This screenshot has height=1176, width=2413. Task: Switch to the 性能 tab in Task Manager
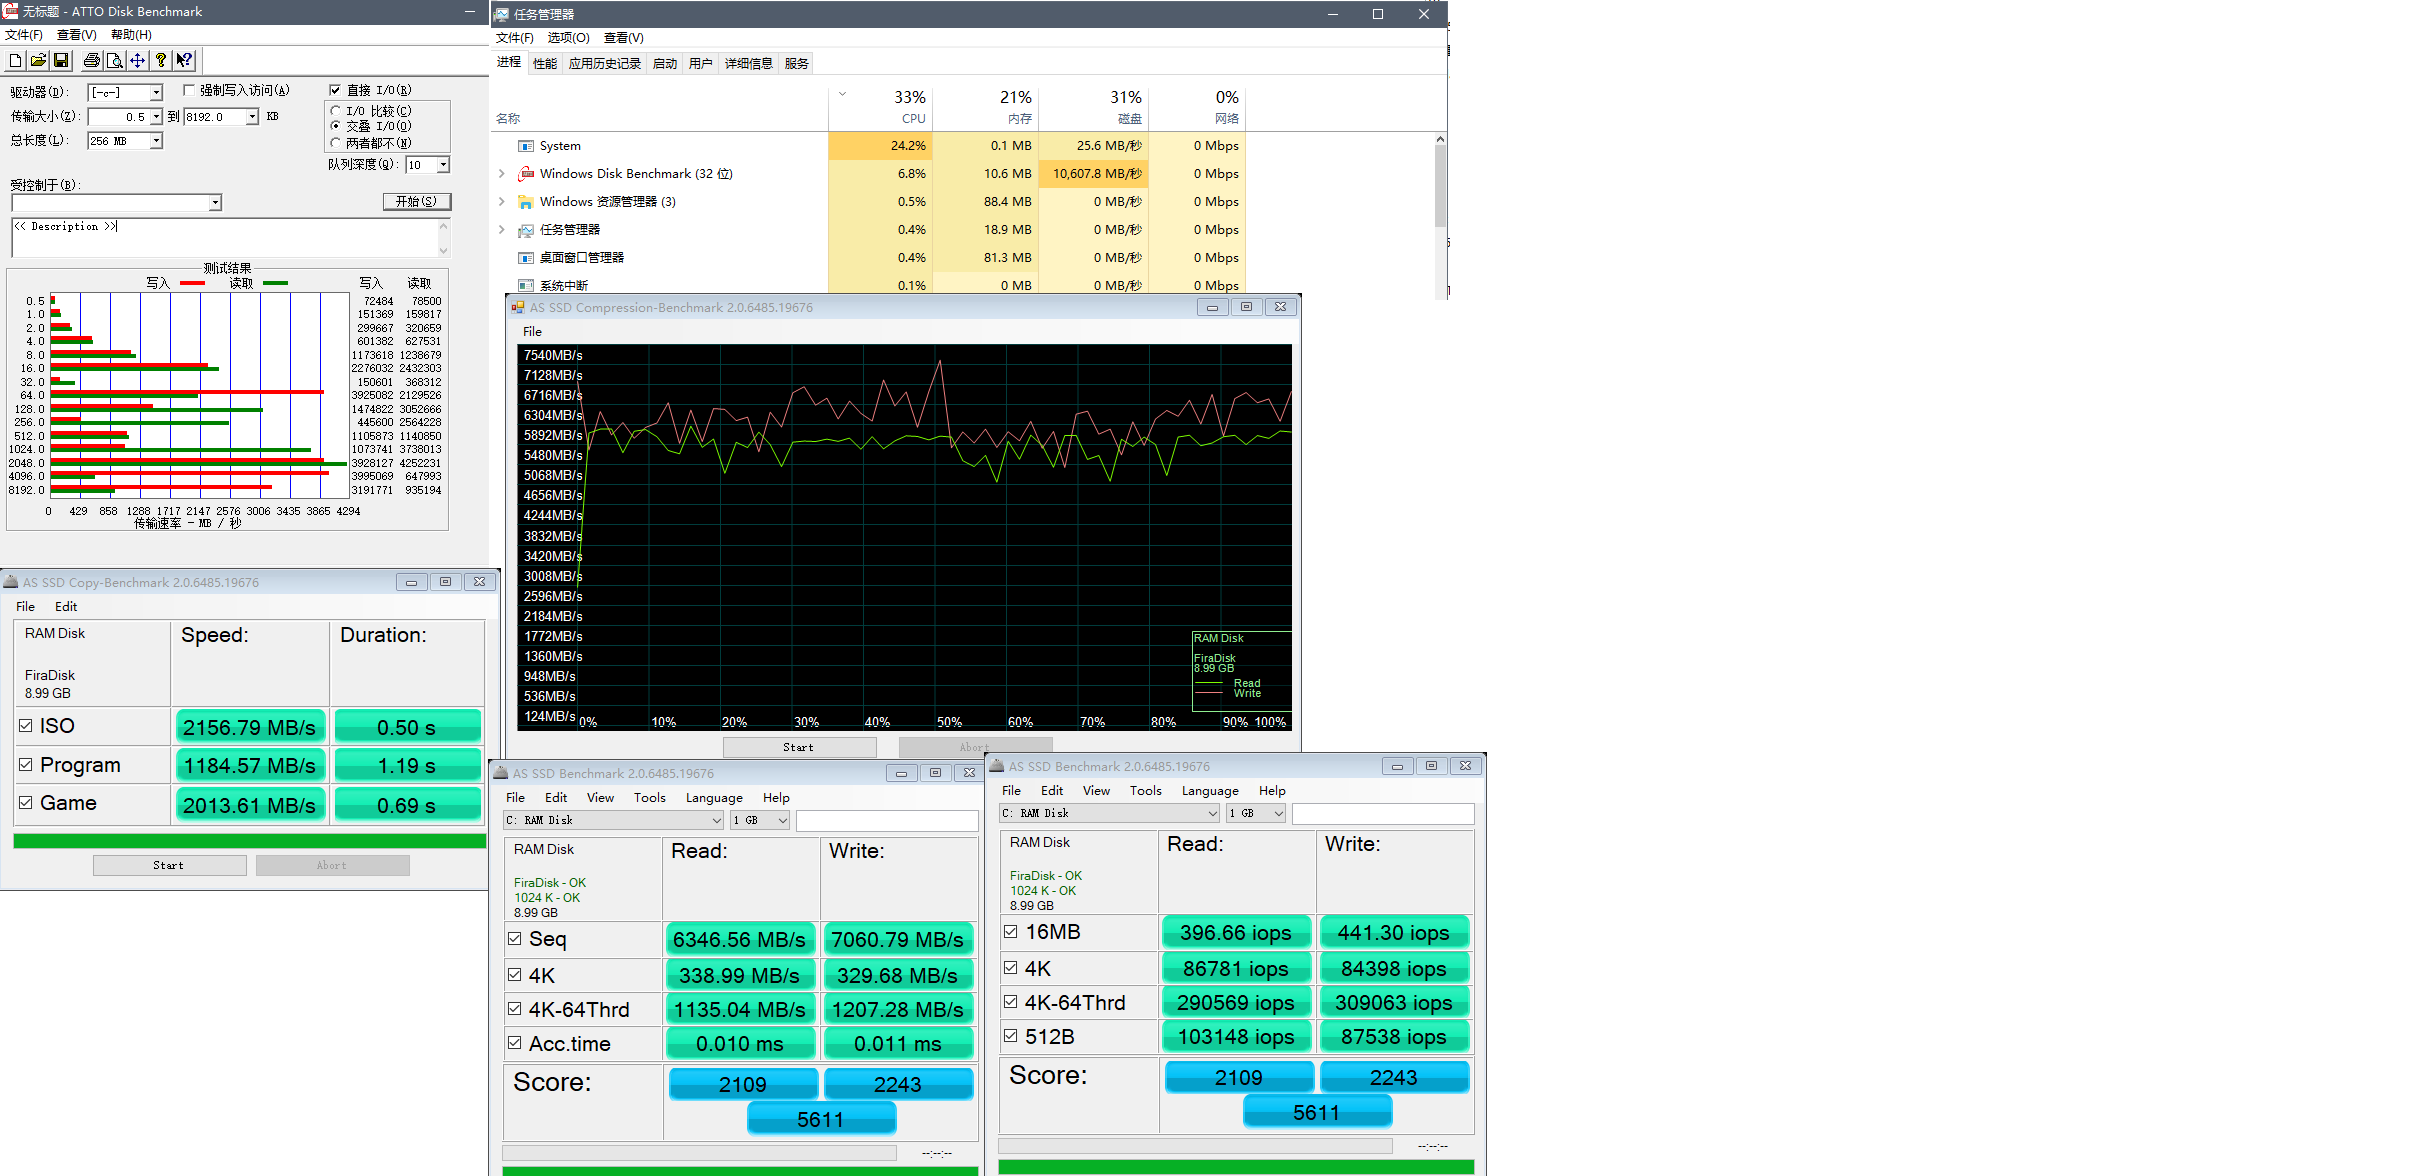tap(545, 64)
